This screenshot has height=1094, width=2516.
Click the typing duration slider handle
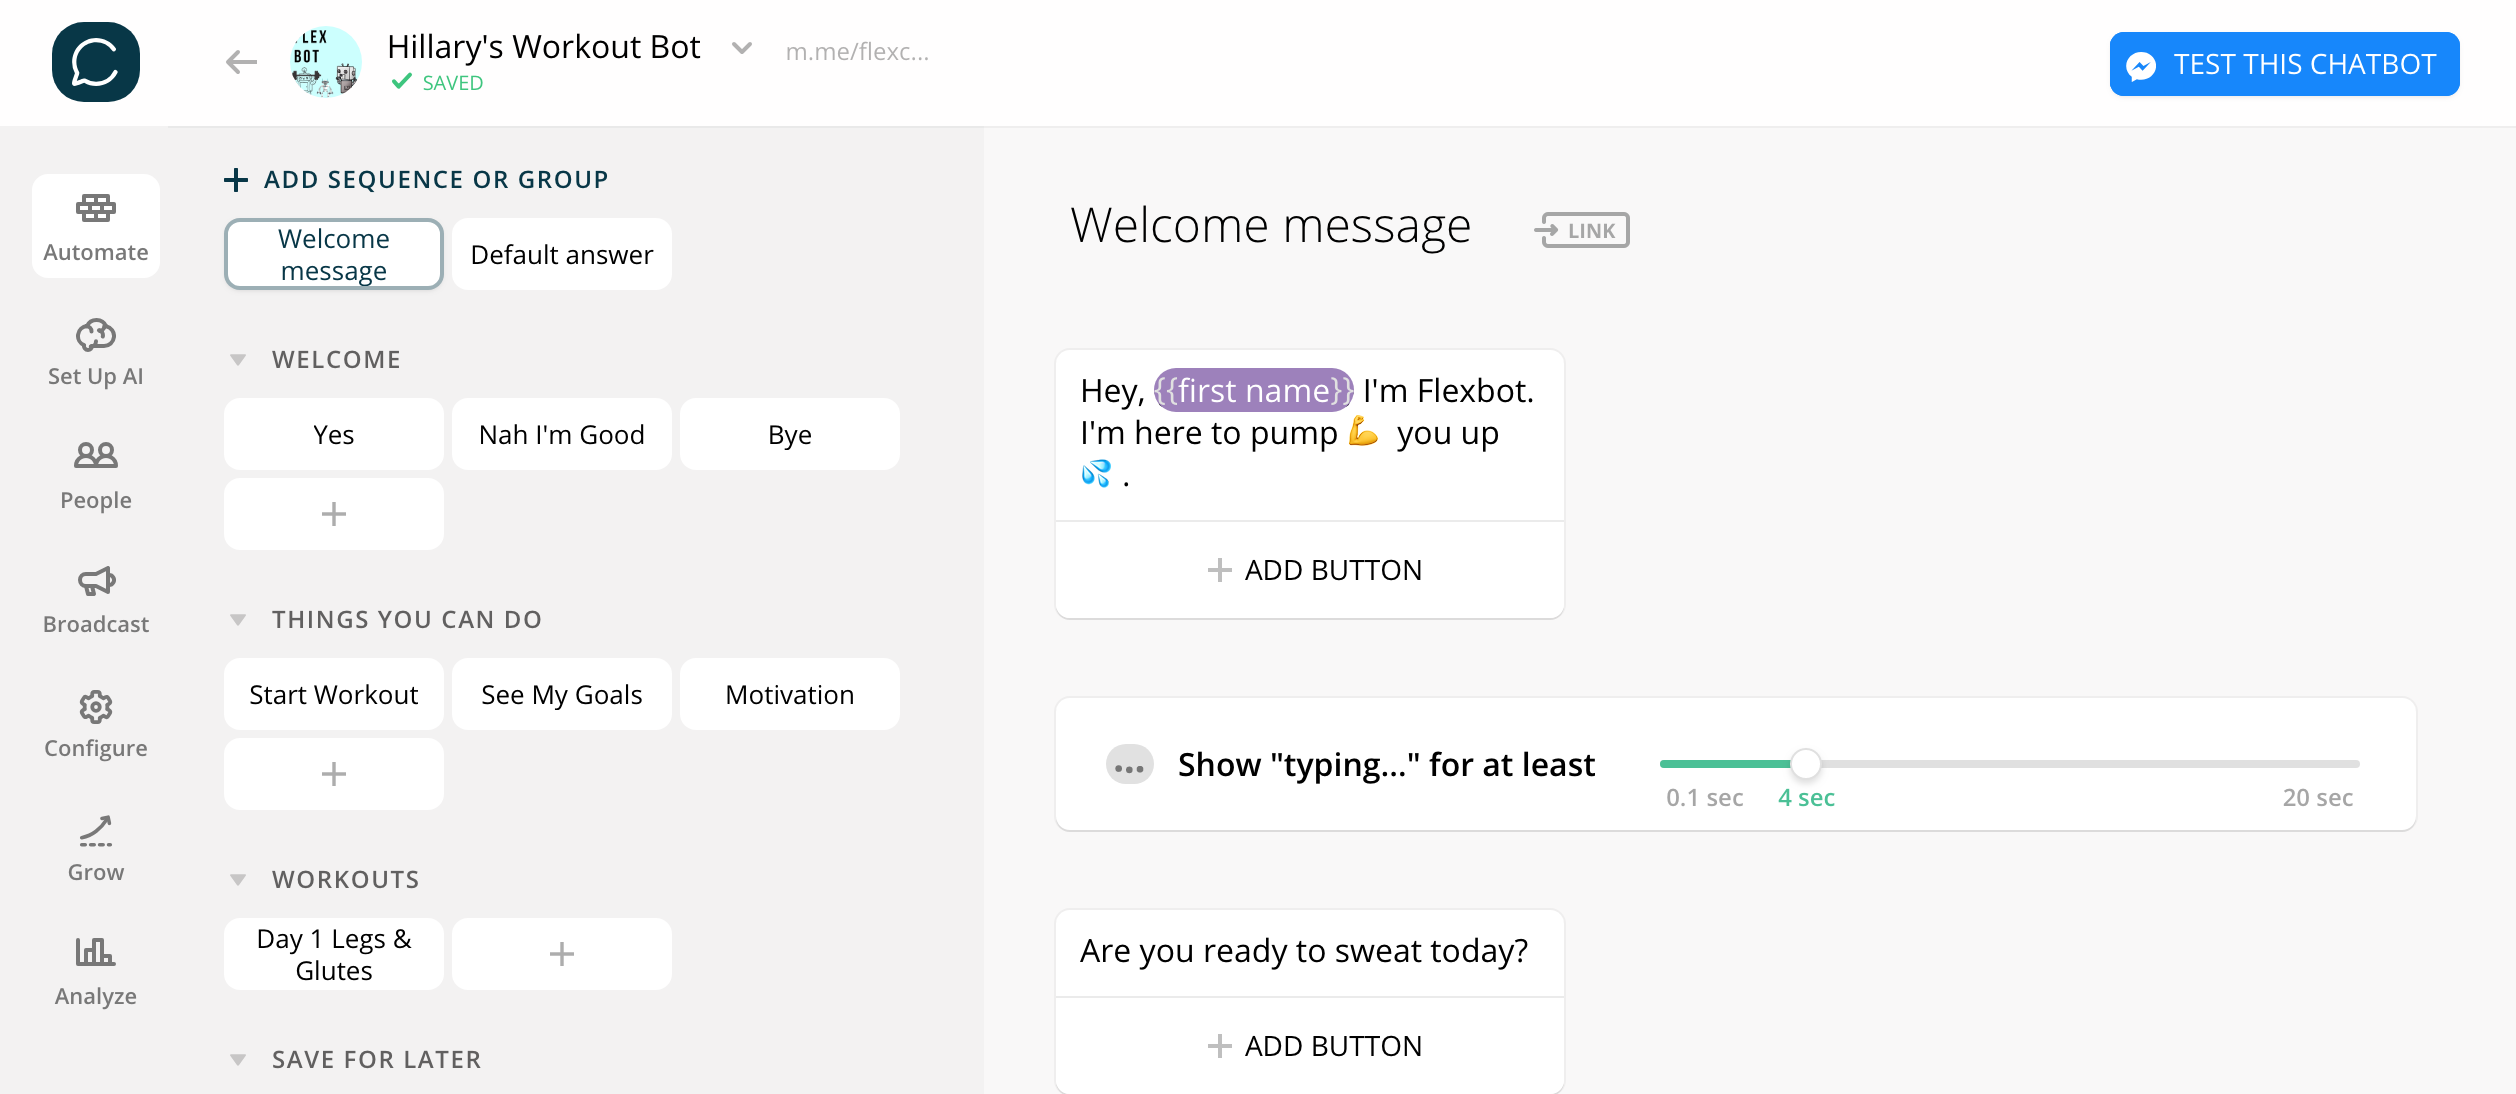(1805, 764)
